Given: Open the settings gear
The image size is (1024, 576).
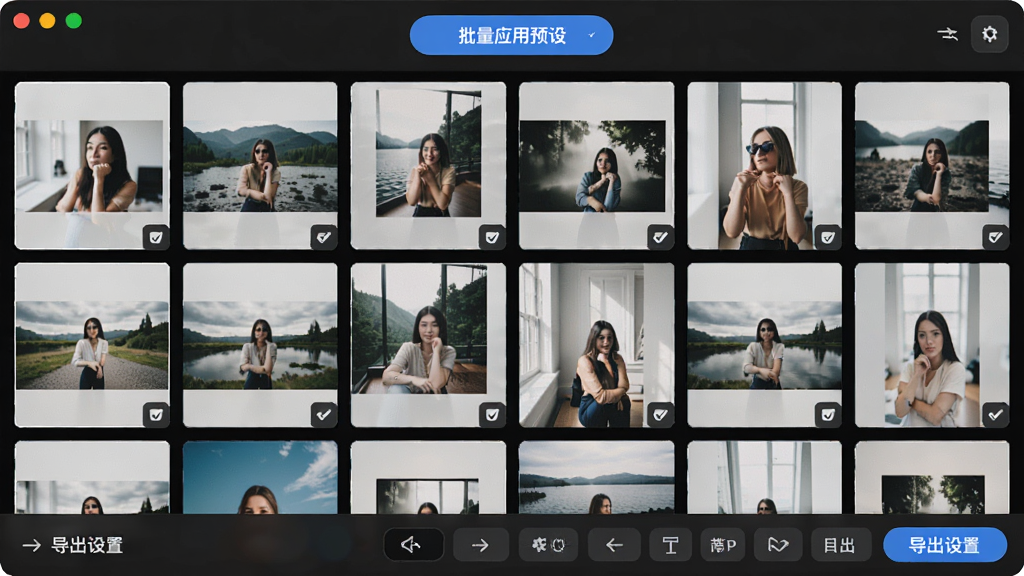Looking at the screenshot, I should (989, 34).
